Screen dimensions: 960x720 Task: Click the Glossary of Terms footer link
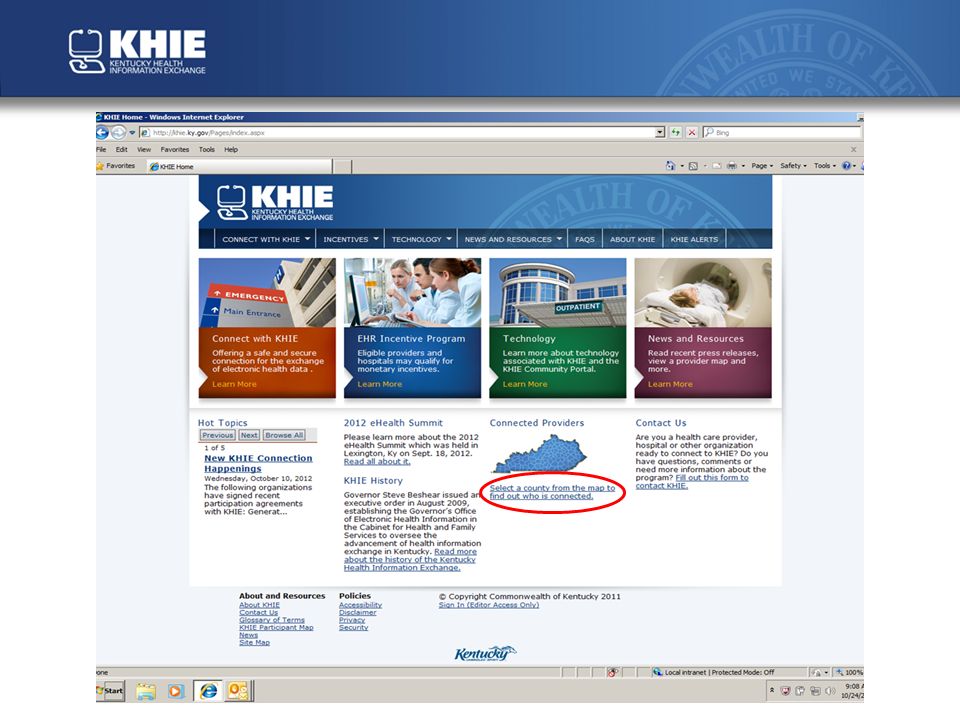coord(272,620)
